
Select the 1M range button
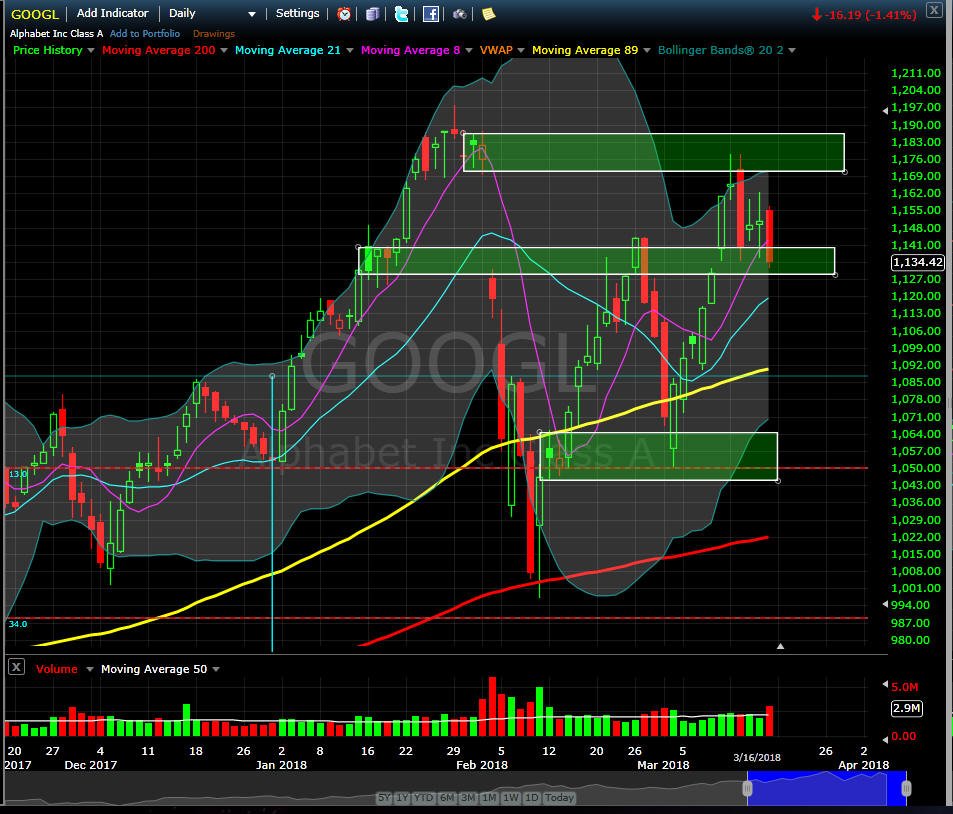pos(489,798)
